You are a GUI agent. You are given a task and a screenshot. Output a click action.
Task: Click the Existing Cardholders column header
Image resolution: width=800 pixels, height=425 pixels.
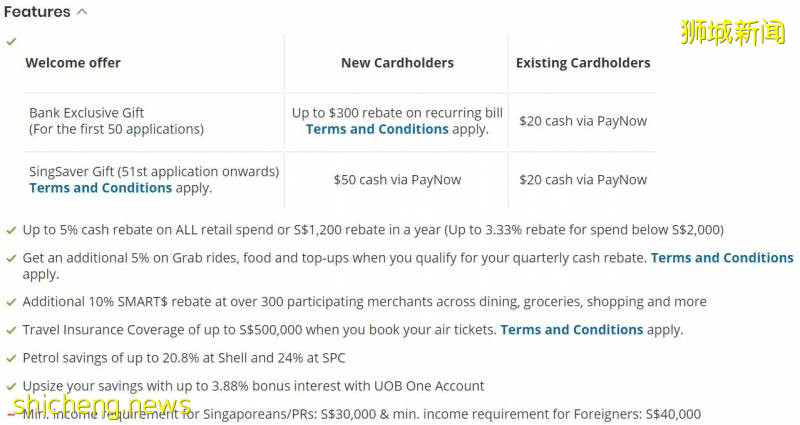click(x=582, y=63)
